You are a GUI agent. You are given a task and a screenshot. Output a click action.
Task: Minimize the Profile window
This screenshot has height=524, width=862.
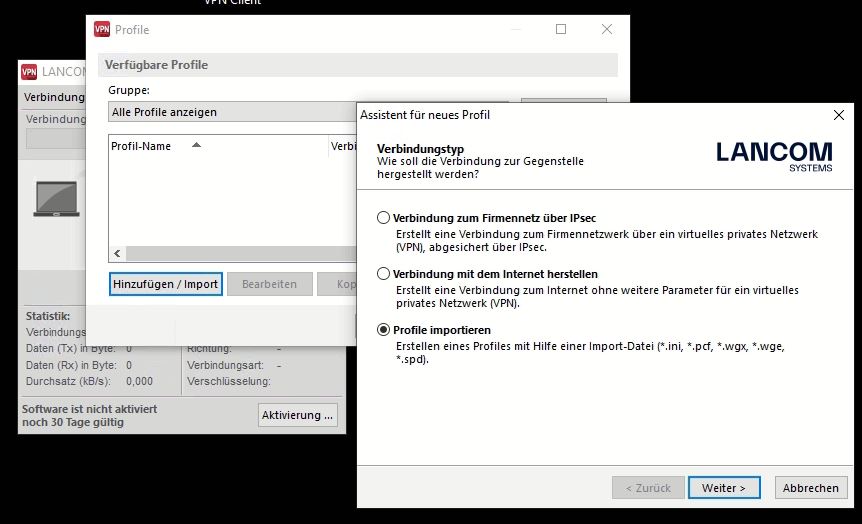[515, 30]
